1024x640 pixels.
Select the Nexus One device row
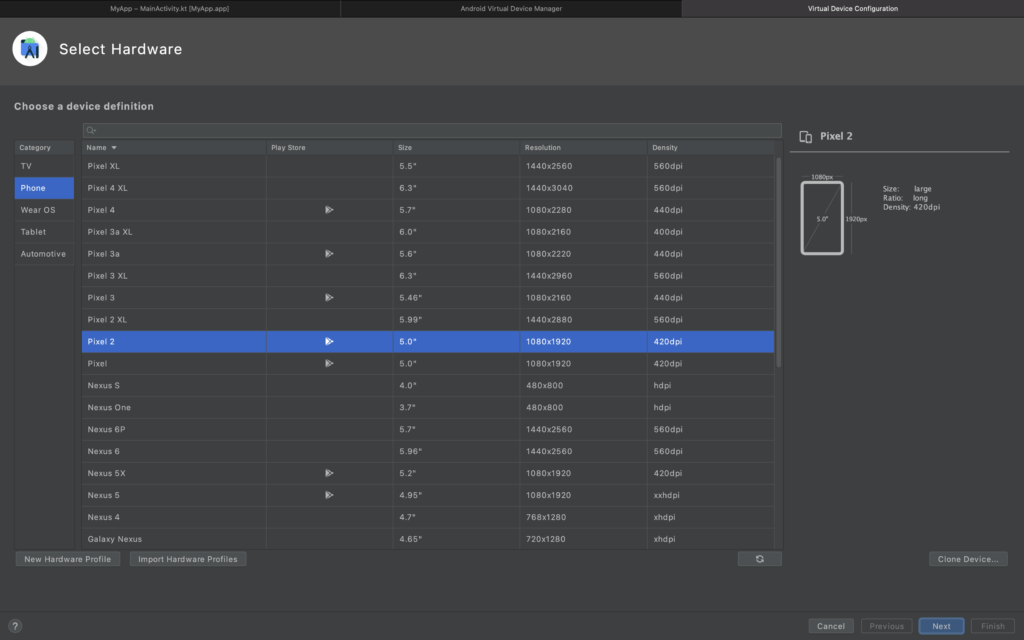point(428,408)
